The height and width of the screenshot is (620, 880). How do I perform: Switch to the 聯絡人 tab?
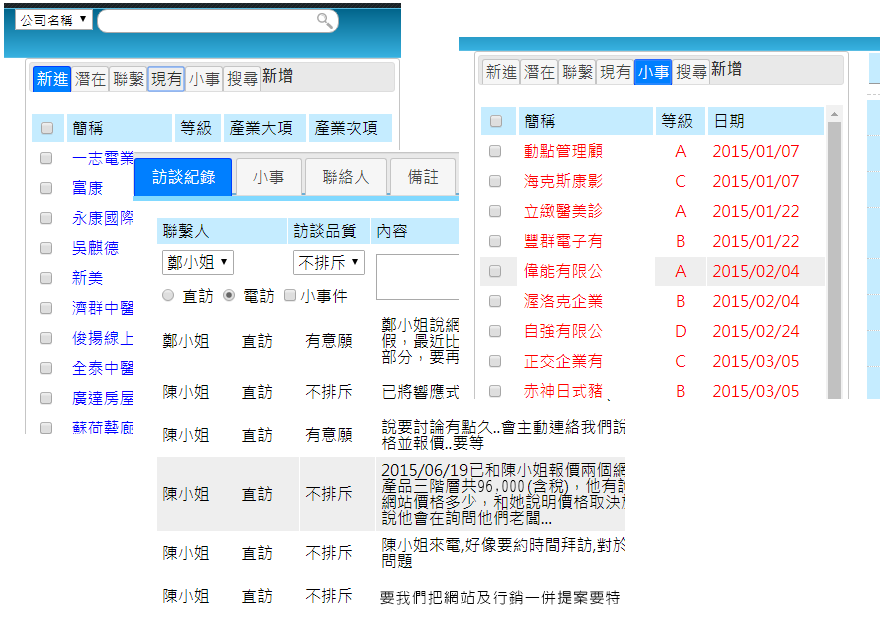(x=345, y=177)
